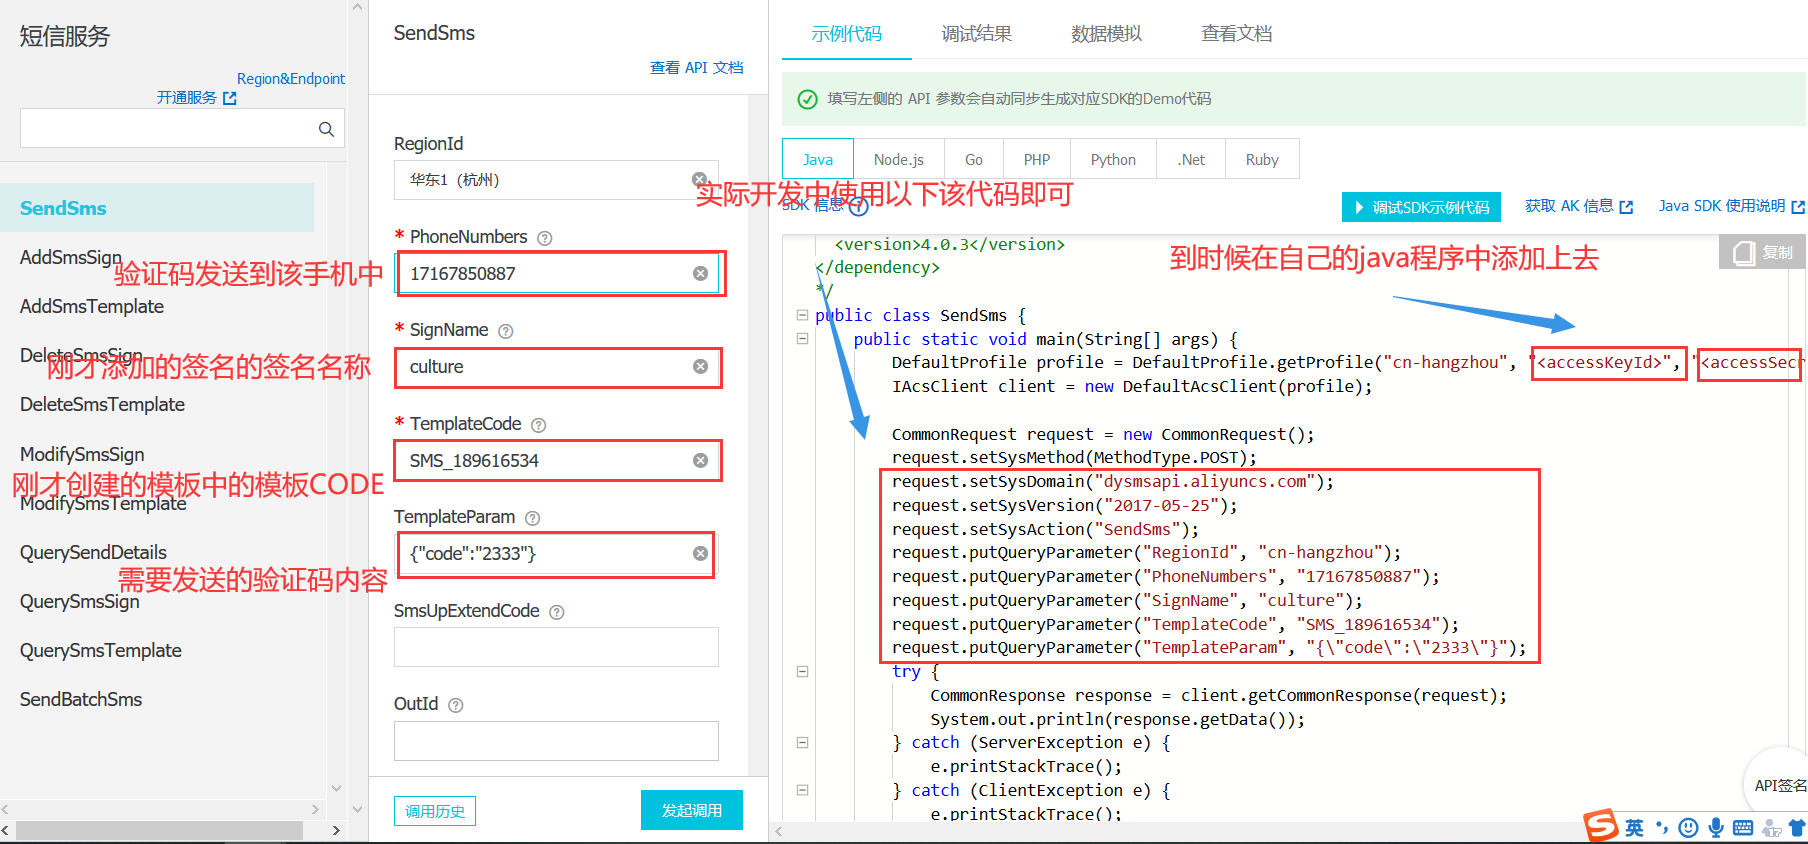Viewport: 1808px width, 844px height.
Task: Open the Region&Endpoint link
Action: (291, 79)
